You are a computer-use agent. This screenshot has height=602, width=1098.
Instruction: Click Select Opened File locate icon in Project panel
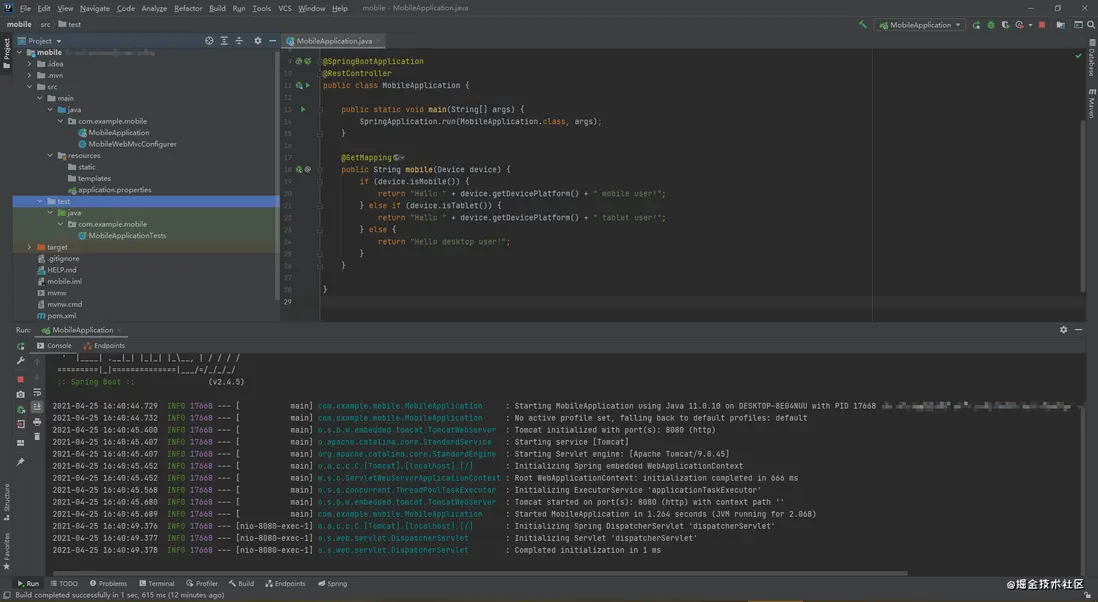coord(209,41)
